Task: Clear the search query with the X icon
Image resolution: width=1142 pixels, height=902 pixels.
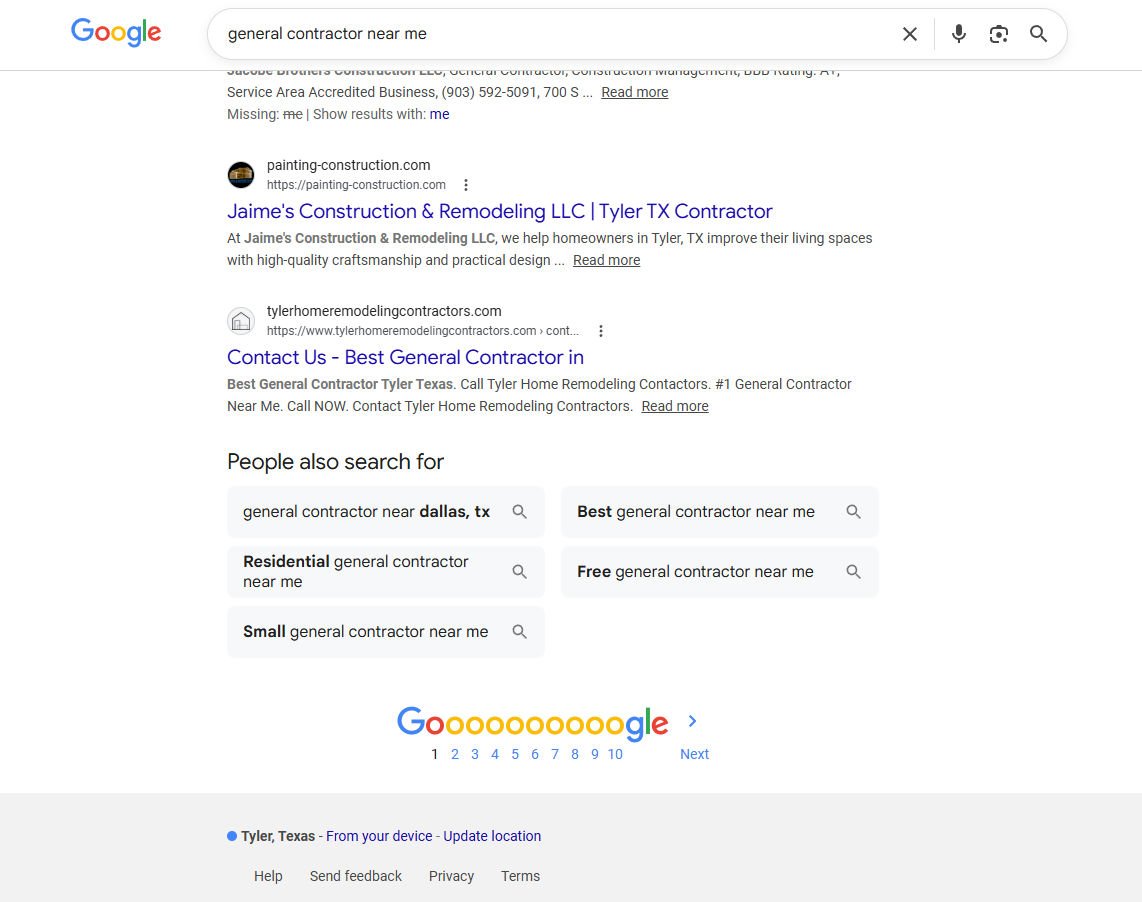Action: (909, 33)
